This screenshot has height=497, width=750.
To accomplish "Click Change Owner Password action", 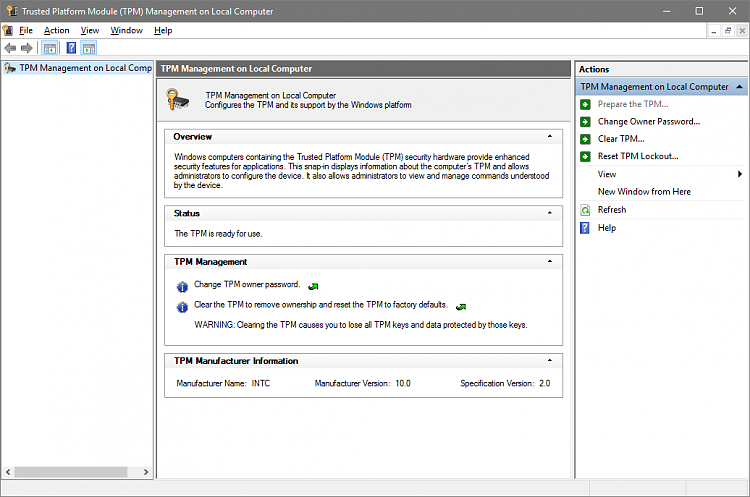I will (648, 122).
